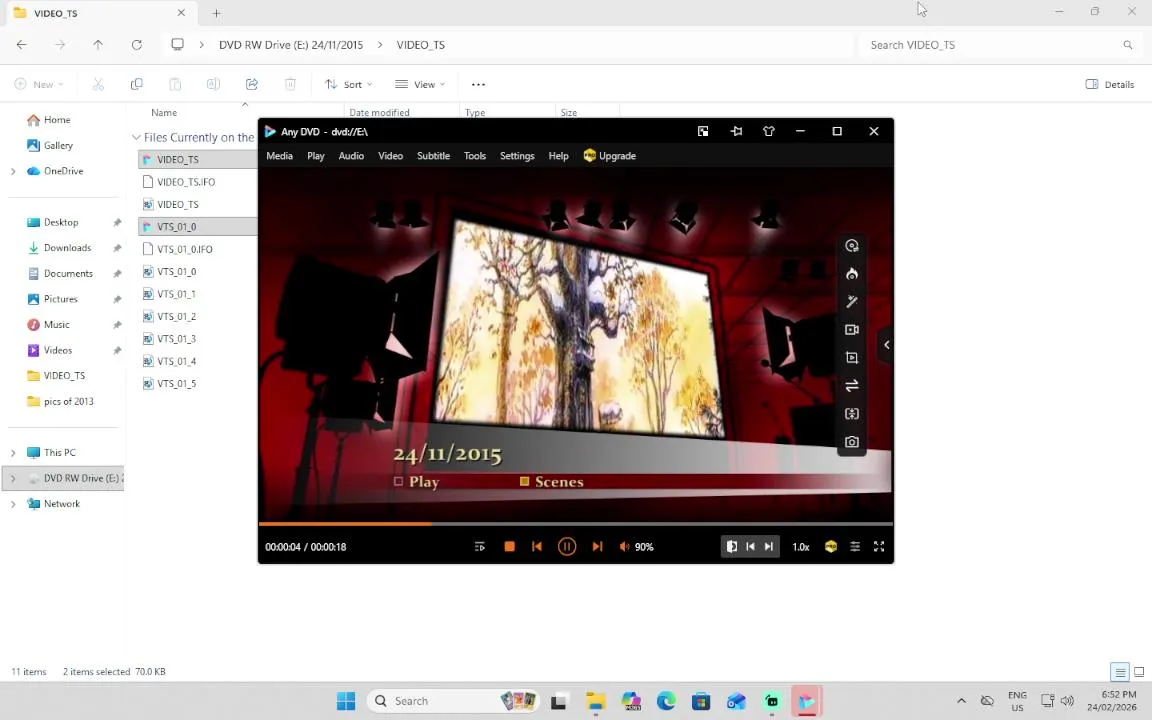1152x720 pixels.
Task: Step back one frame
Action: (x=750, y=547)
